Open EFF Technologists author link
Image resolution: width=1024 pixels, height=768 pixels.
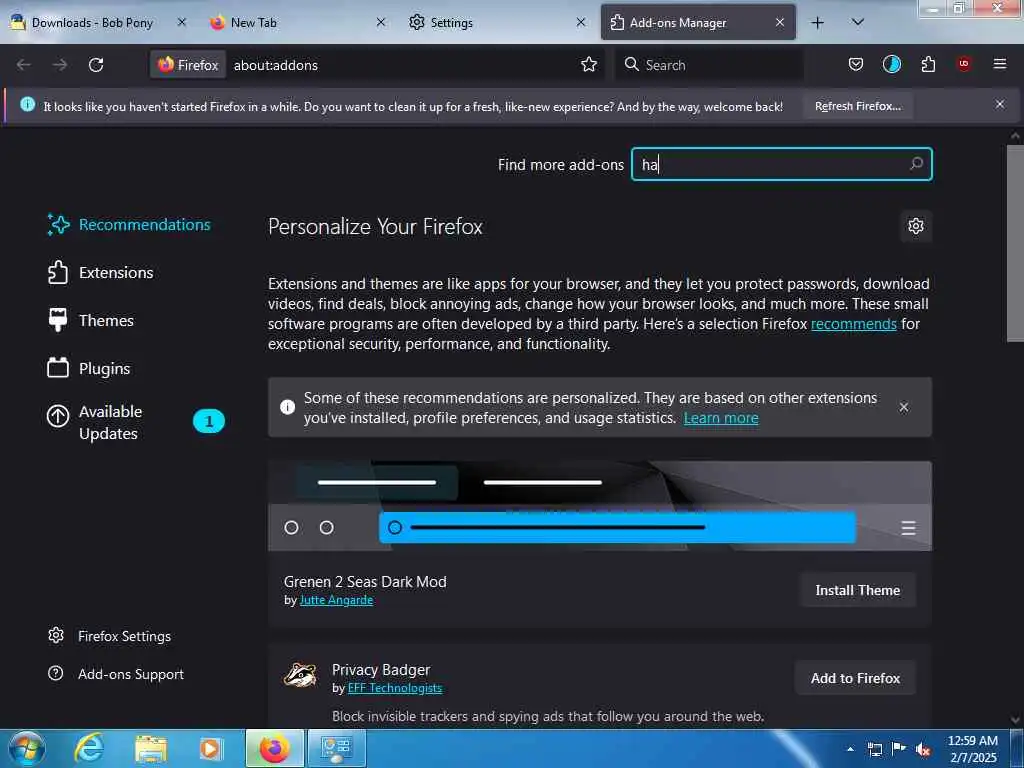pos(395,688)
